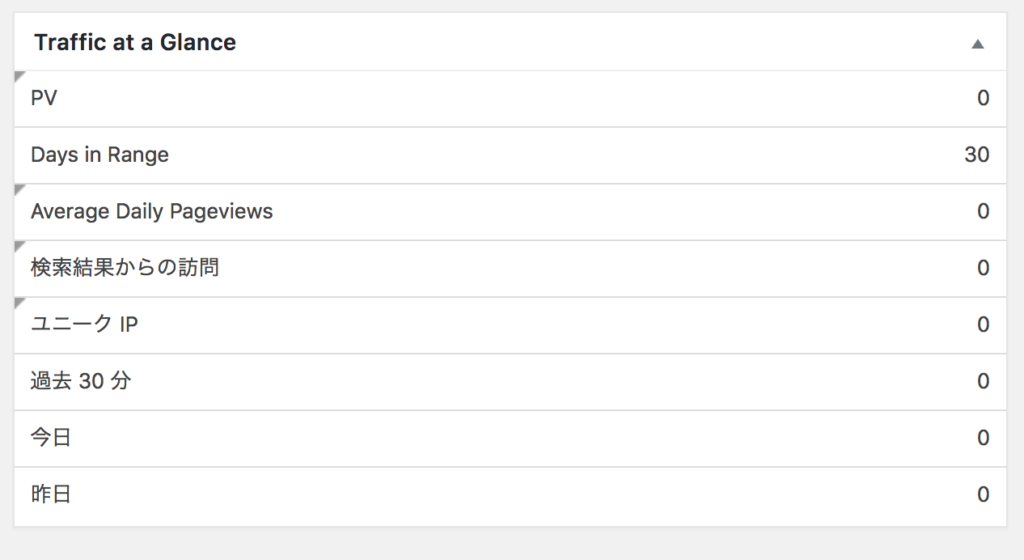
Task: Click the ユニーク IP label
Action: (84, 325)
